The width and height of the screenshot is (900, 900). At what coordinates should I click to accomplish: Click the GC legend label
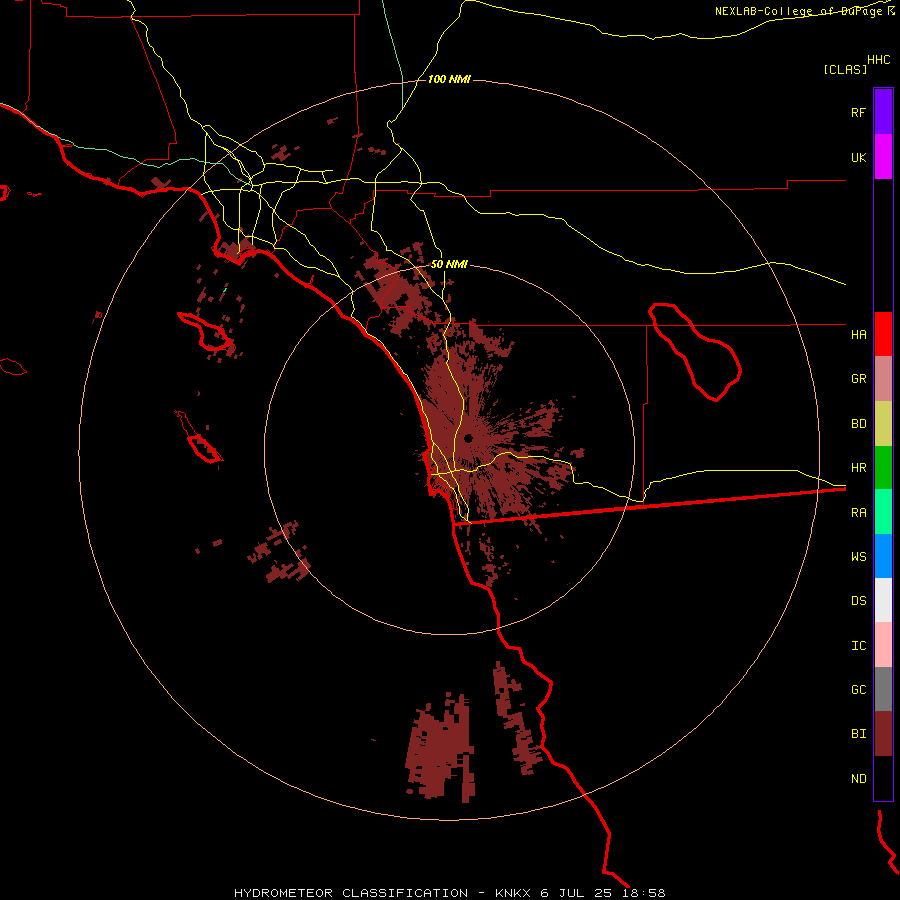[x=858, y=689]
